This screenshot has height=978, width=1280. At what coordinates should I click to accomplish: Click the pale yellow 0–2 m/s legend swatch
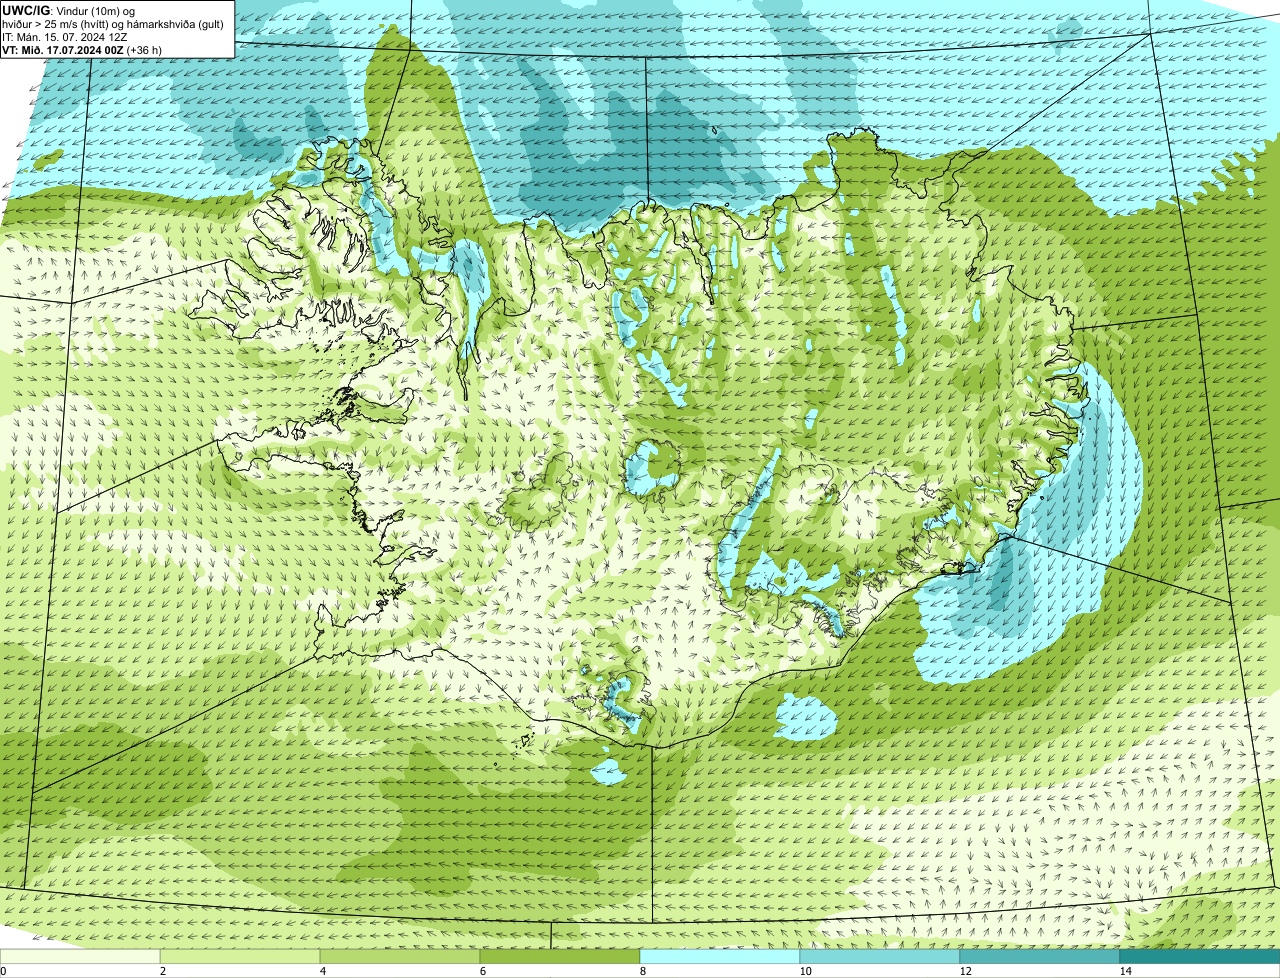(80, 956)
